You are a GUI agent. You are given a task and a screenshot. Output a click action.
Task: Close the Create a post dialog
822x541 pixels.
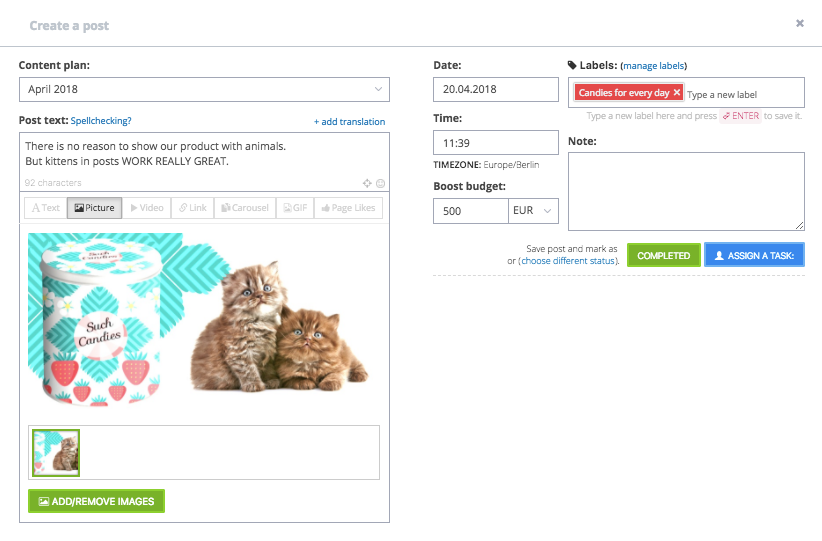click(800, 23)
